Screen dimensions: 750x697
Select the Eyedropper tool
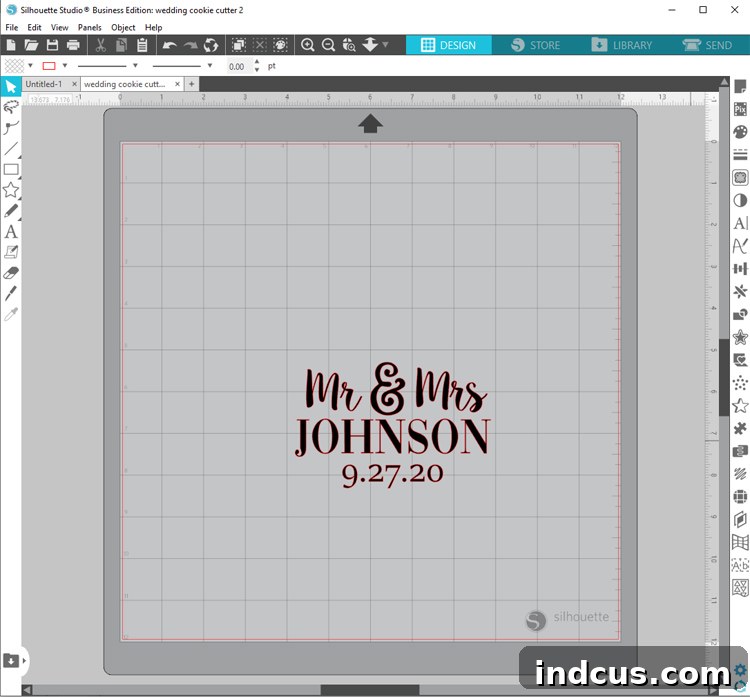(11, 314)
